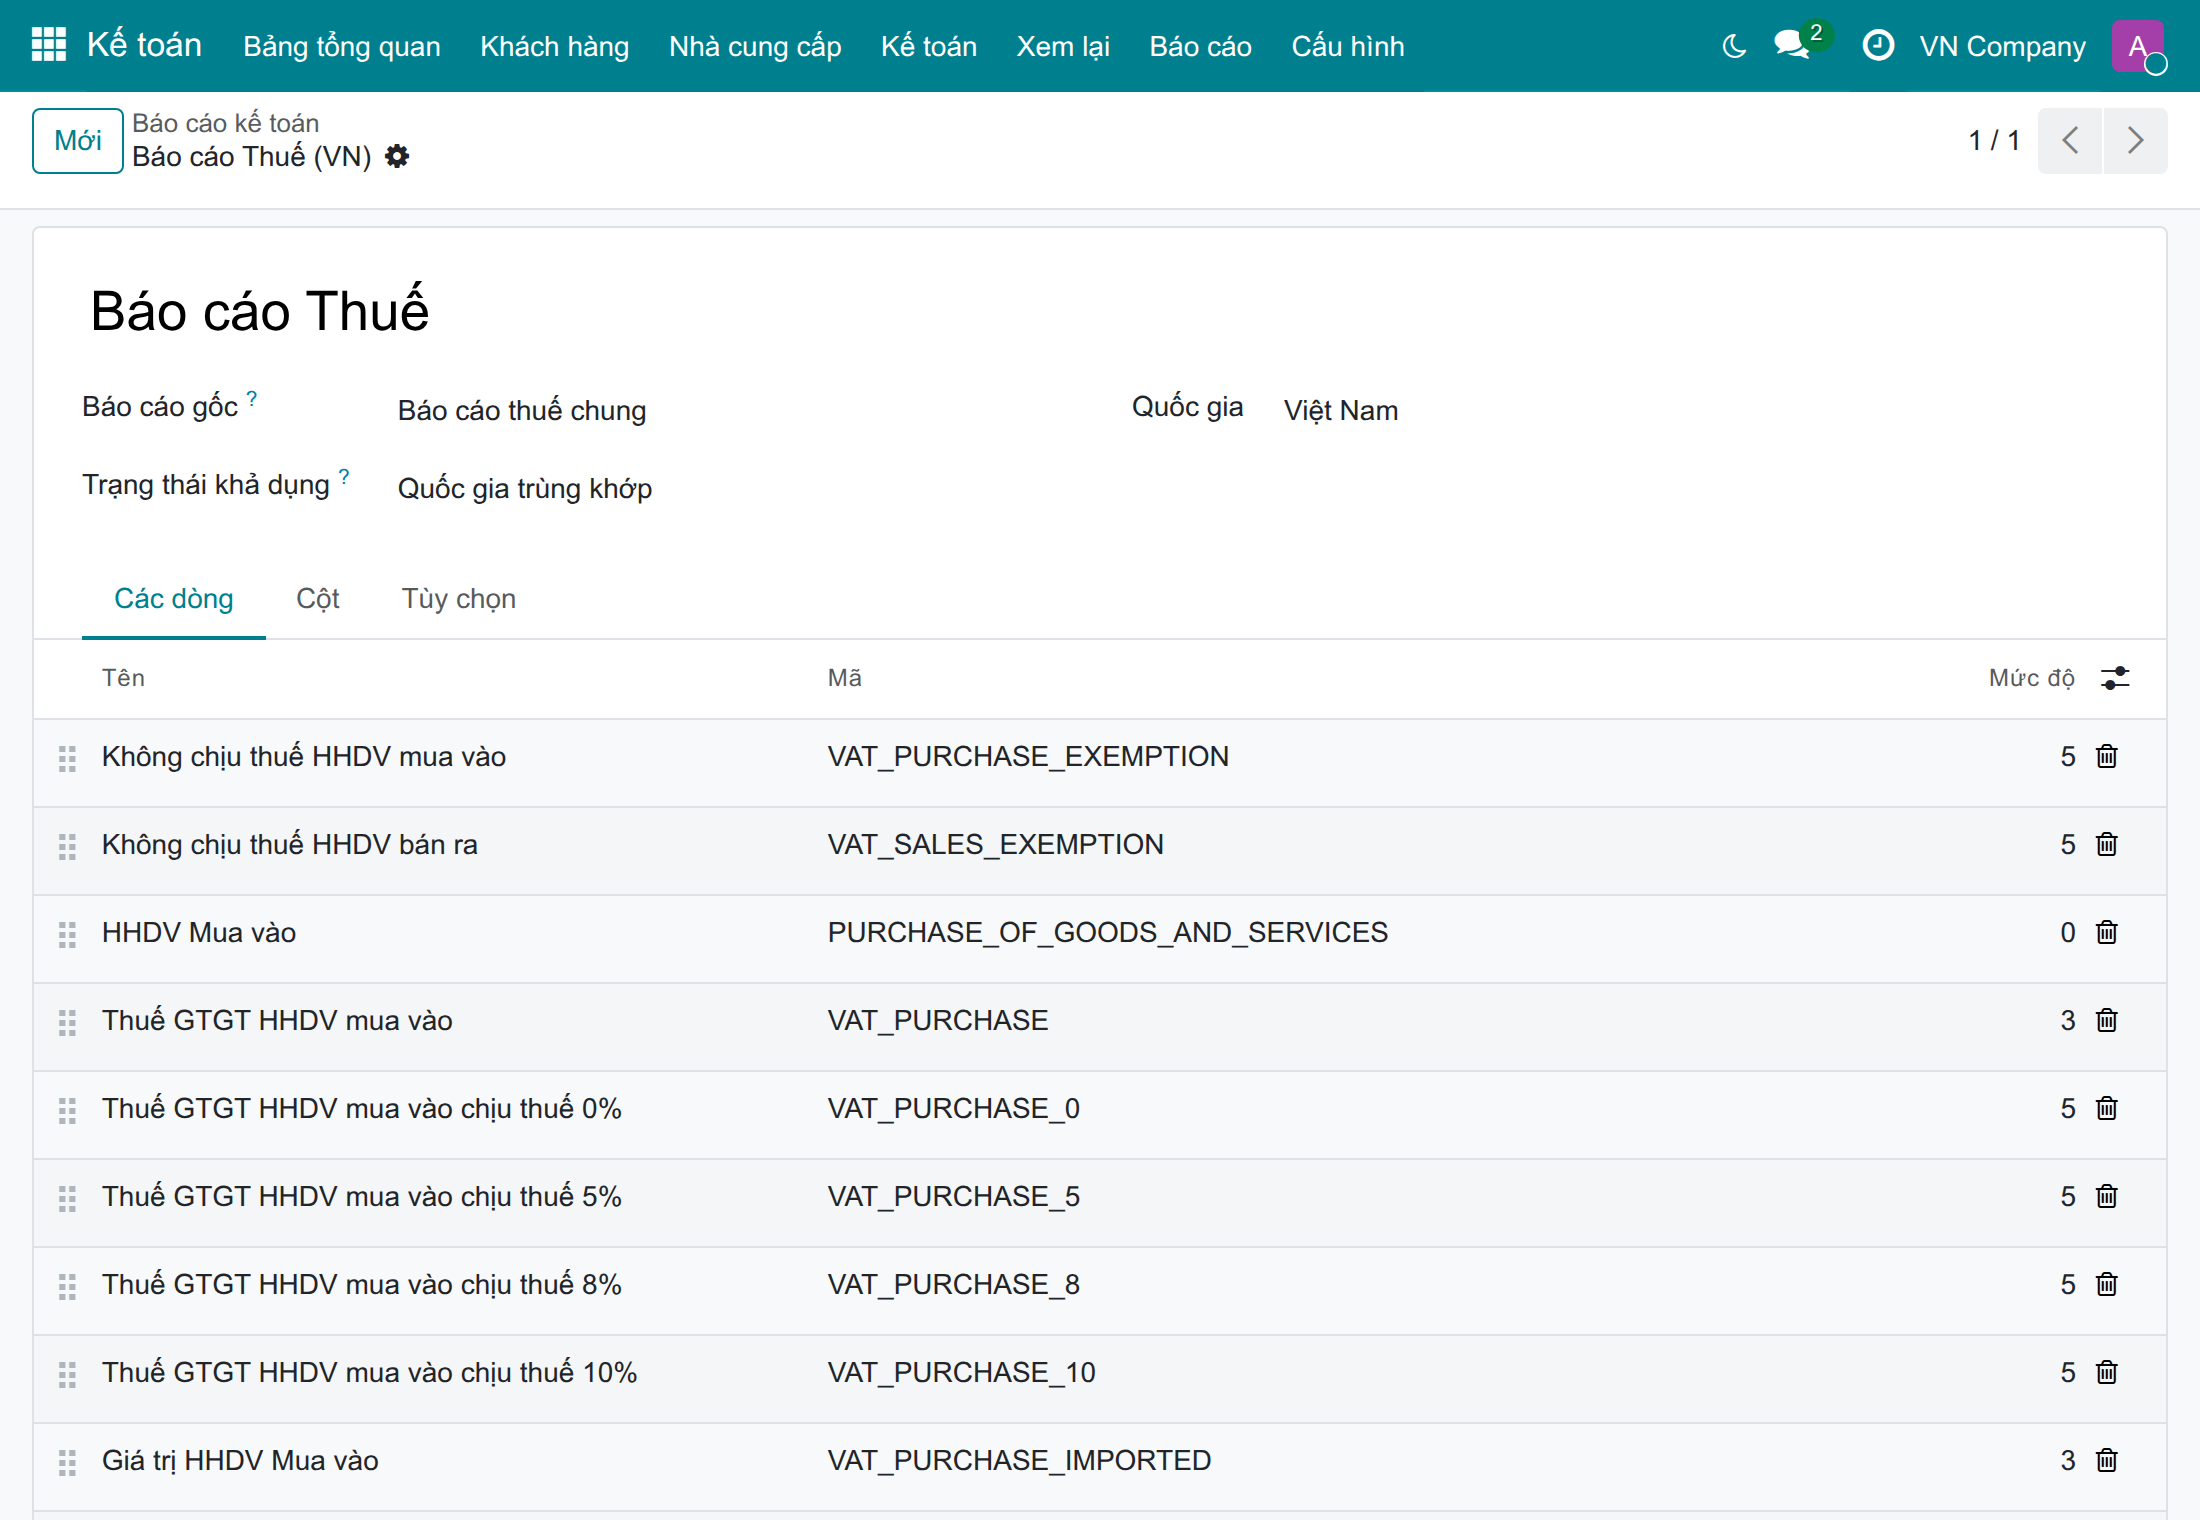Show help for Báo cáo gốc question mark
This screenshot has height=1520, width=2200.
pyautogui.click(x=252, y=398)
